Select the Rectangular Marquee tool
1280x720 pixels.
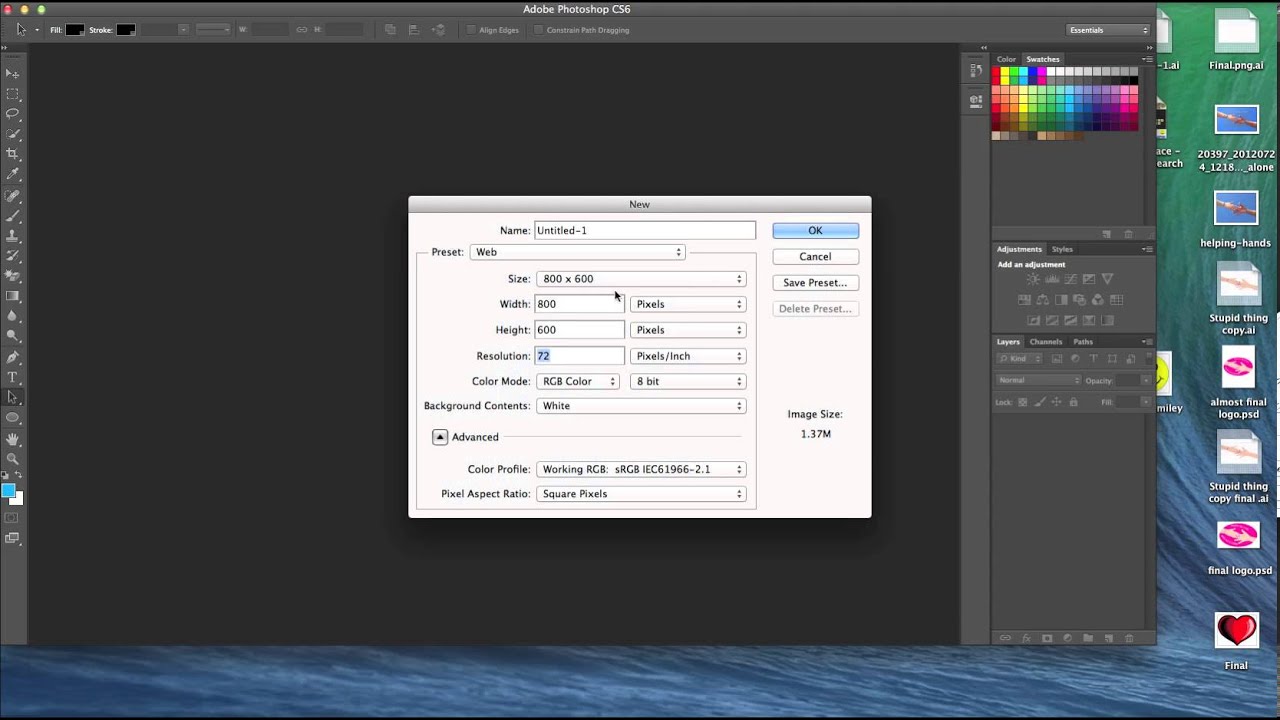click(x=13, y=94)
